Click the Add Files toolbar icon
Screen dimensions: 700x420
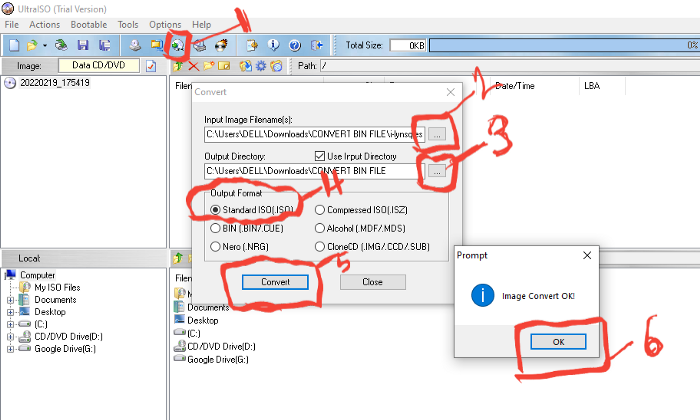(x=252, y=45)
